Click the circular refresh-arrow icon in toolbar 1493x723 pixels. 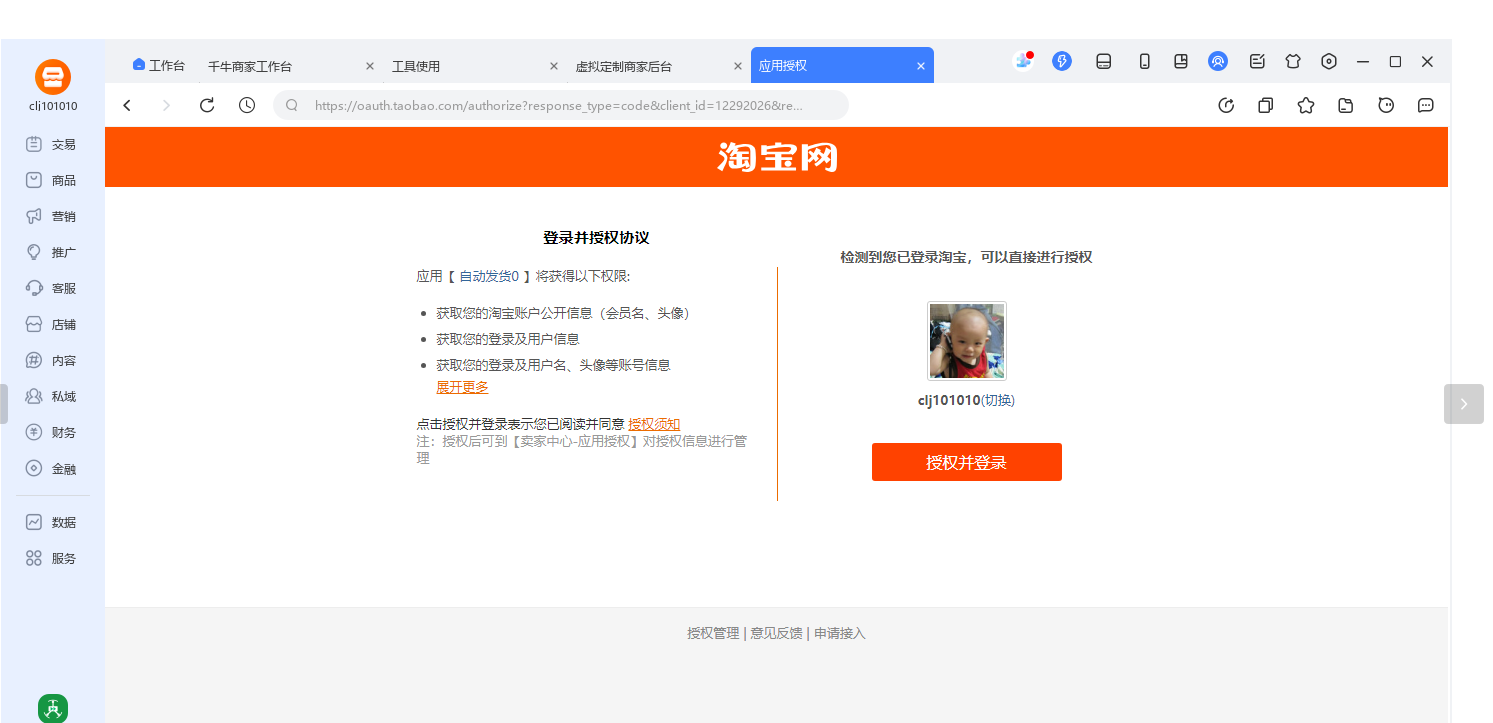[x=1225, y=105]
